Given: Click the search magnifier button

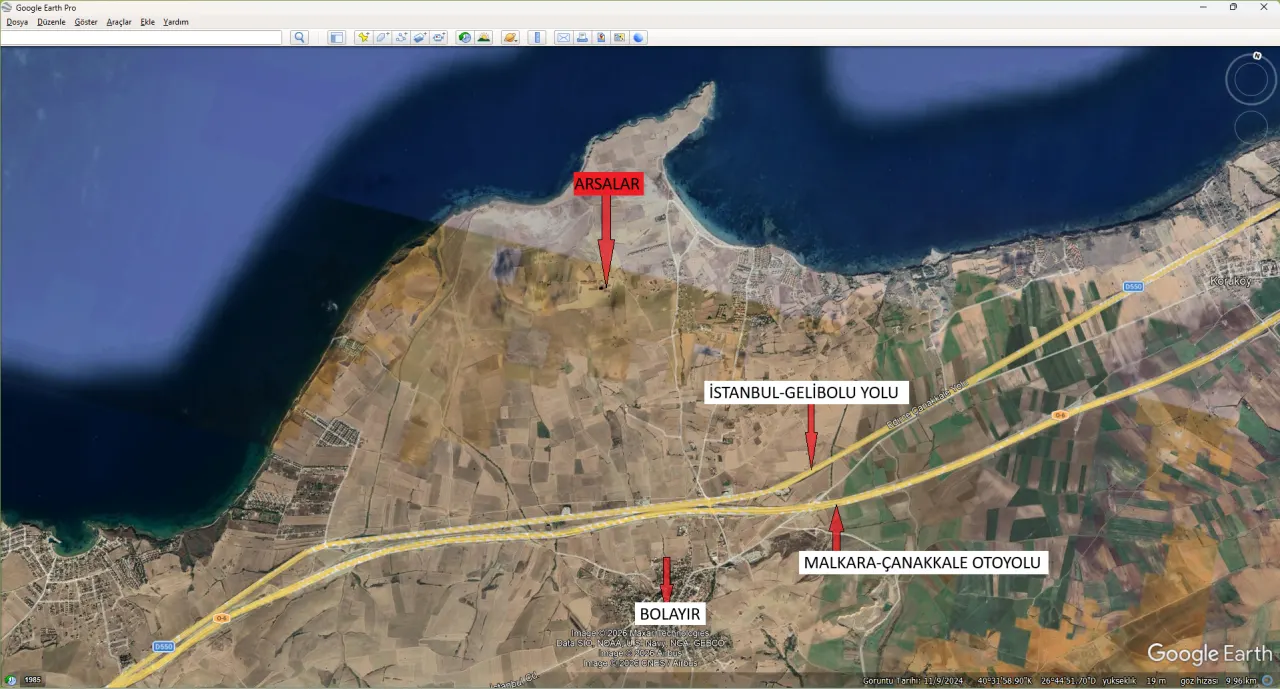Looking at the screenshot, I should click(299, 38).
